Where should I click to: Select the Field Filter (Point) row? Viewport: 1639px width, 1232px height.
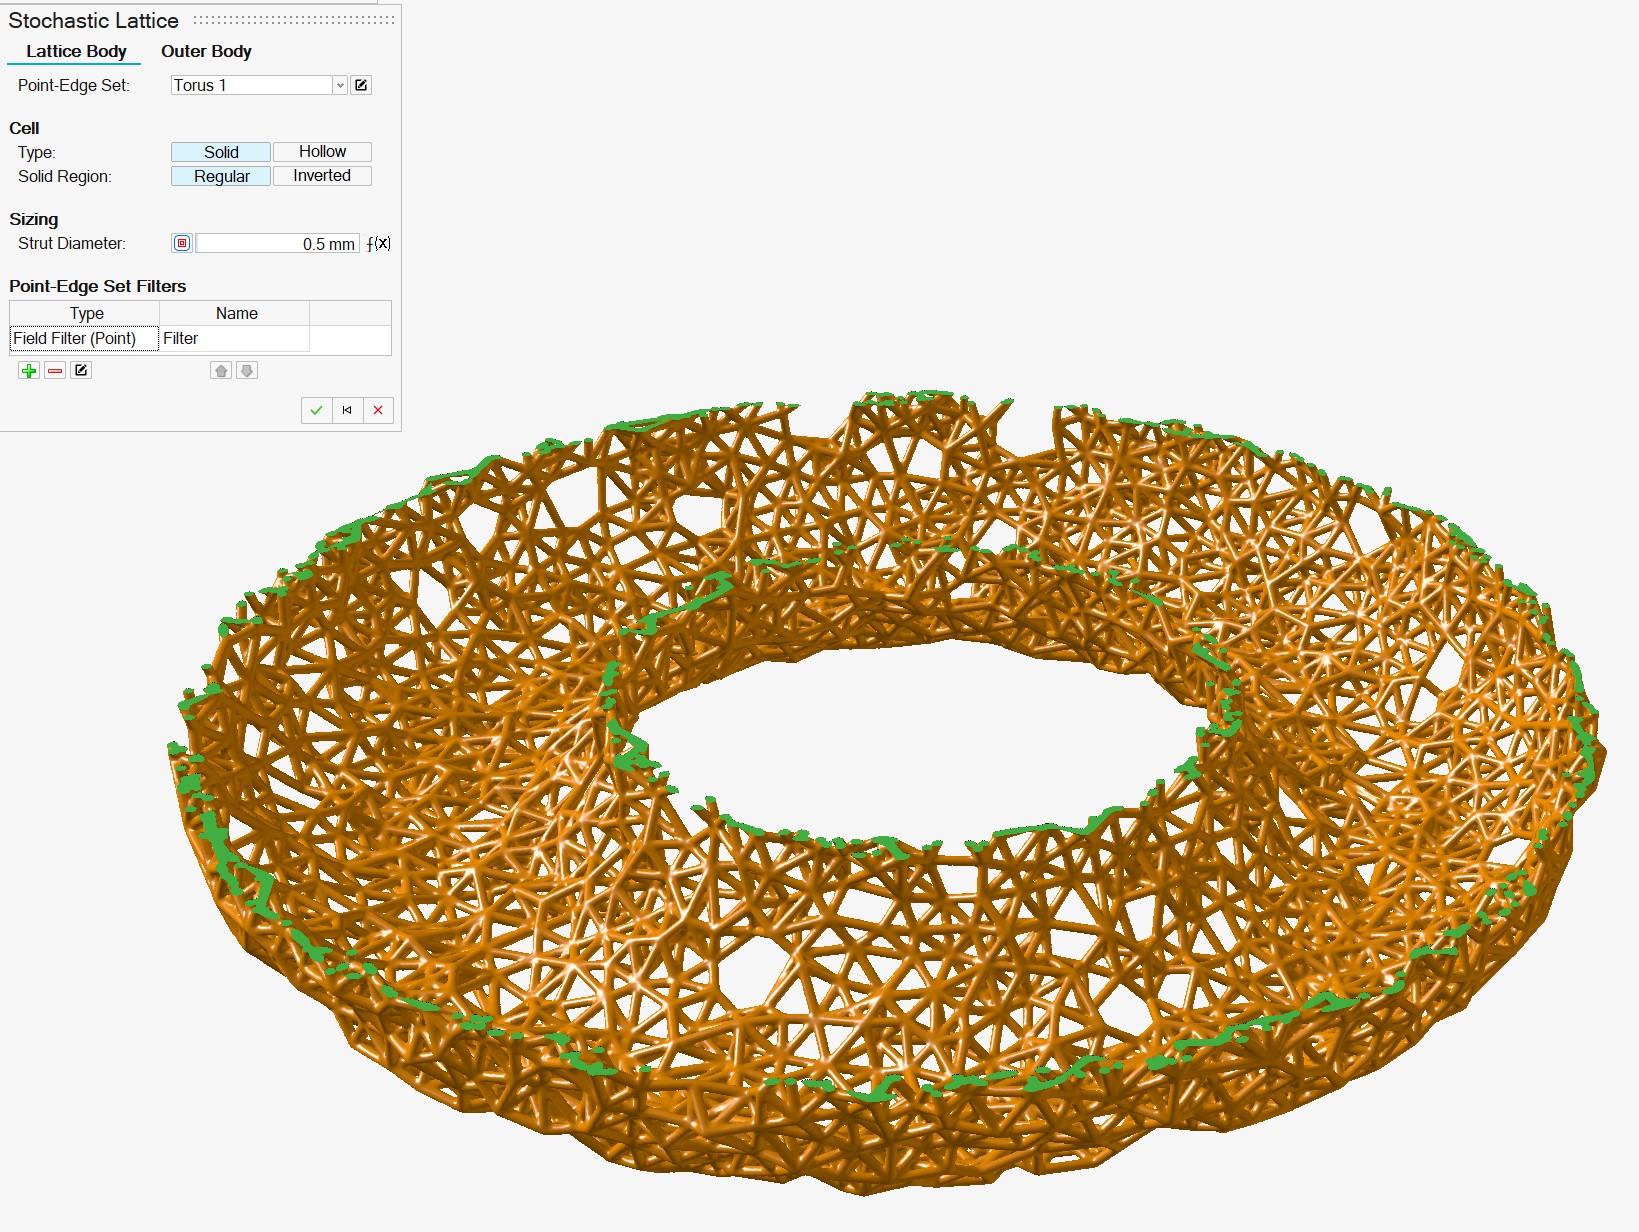(x=84, y=339)
